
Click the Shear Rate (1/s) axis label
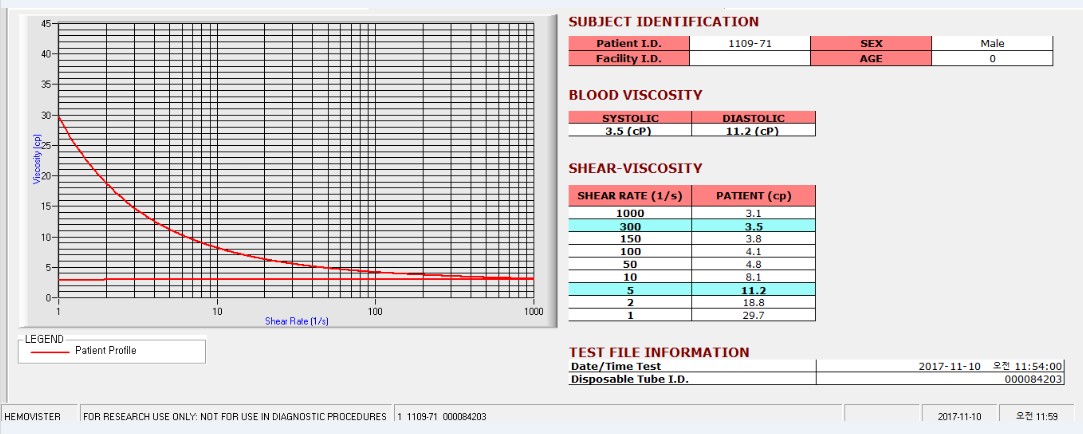[x=296, y=321]
